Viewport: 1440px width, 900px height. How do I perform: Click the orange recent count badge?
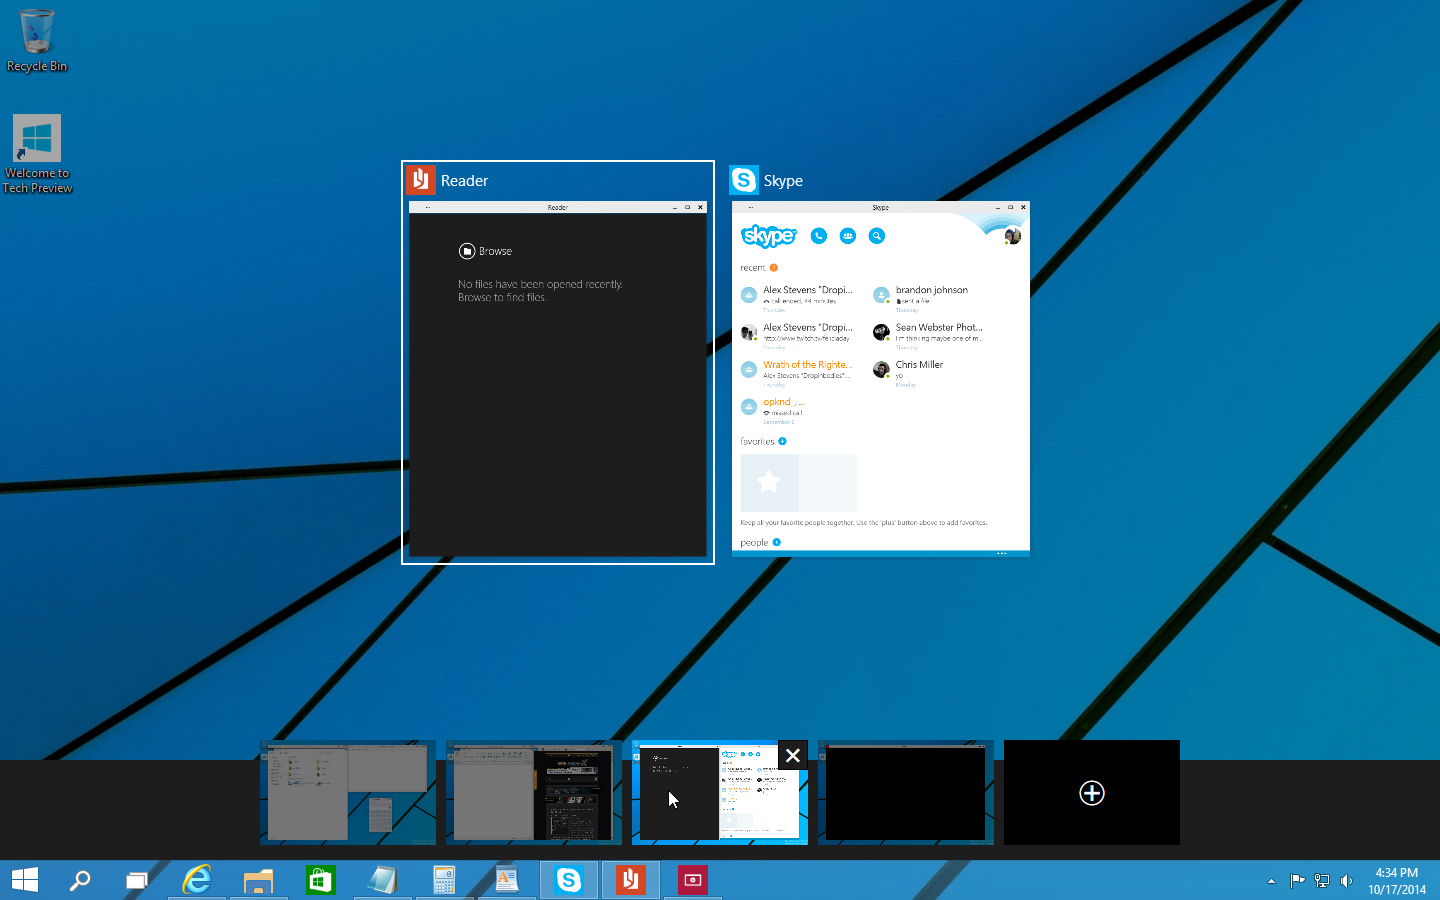[x=773, y=268]
